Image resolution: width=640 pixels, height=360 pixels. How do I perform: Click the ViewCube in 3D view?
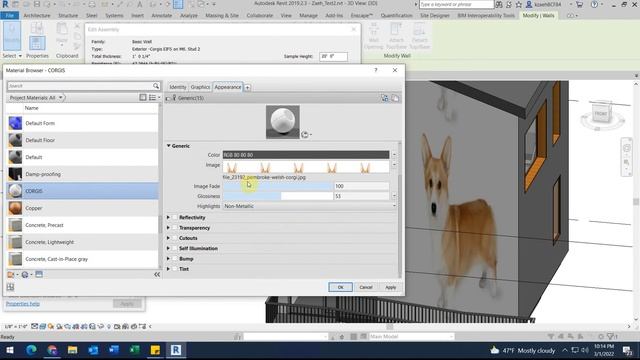click(601, 114)
